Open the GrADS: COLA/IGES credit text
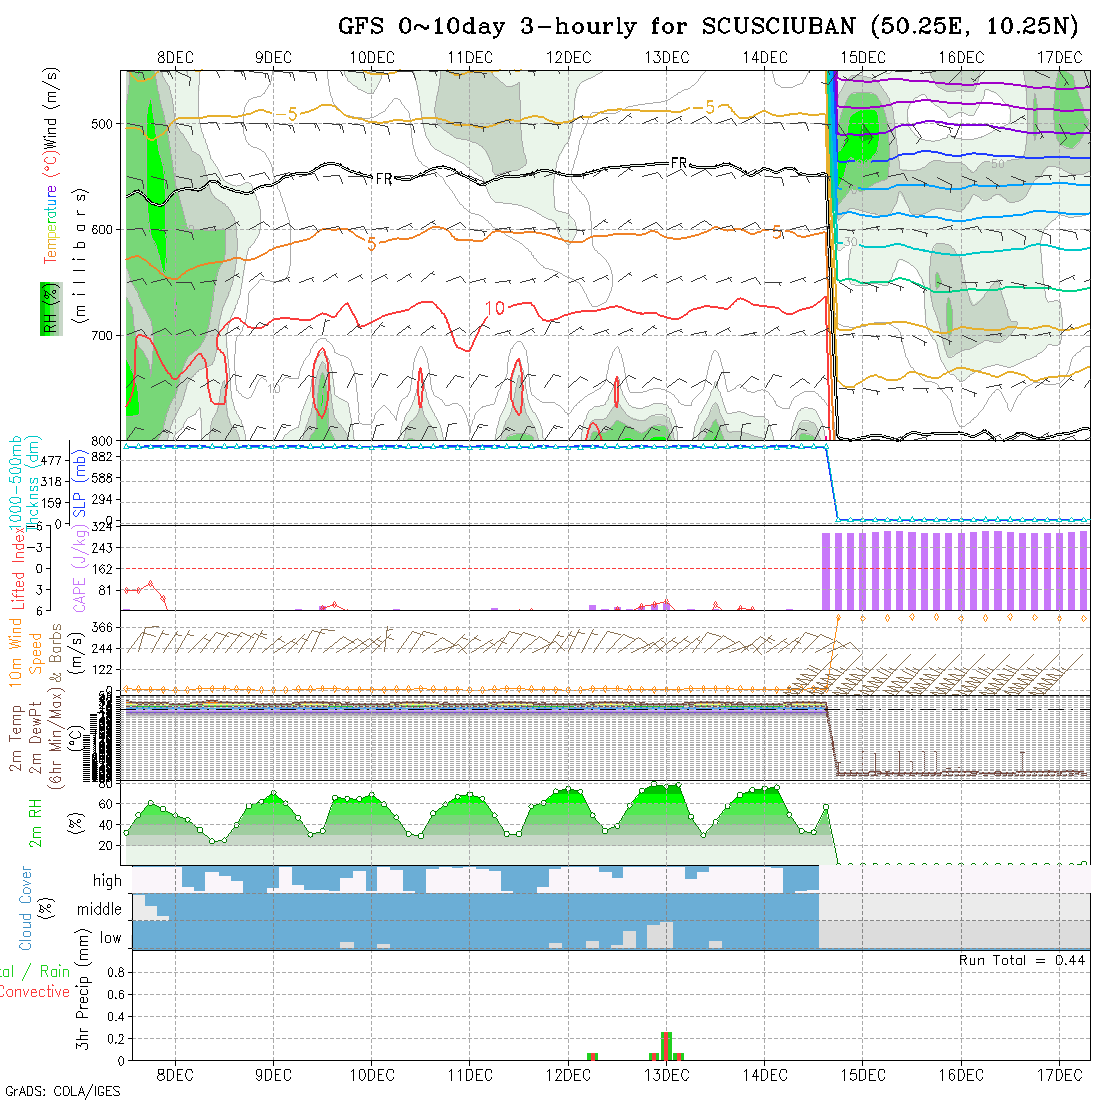 [x=62, y=1091]
